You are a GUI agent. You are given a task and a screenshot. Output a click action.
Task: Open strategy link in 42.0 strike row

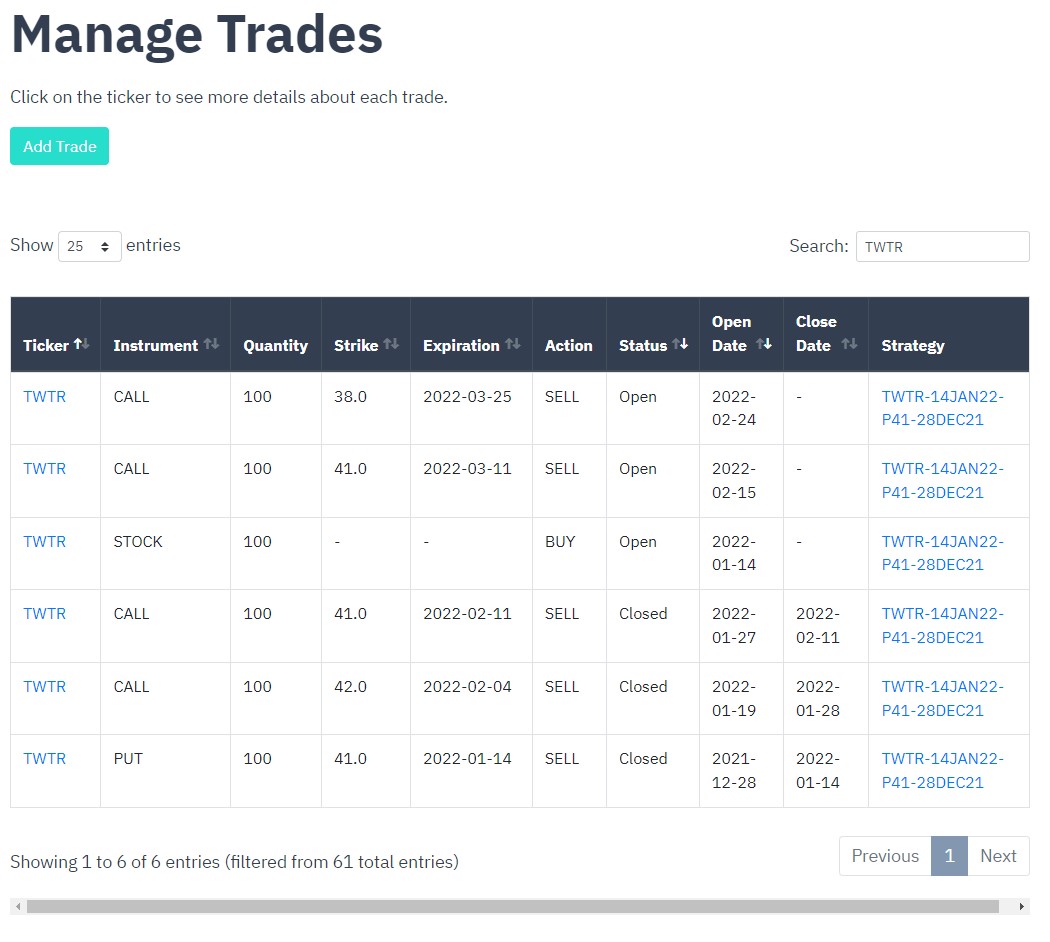pos(942,698)
